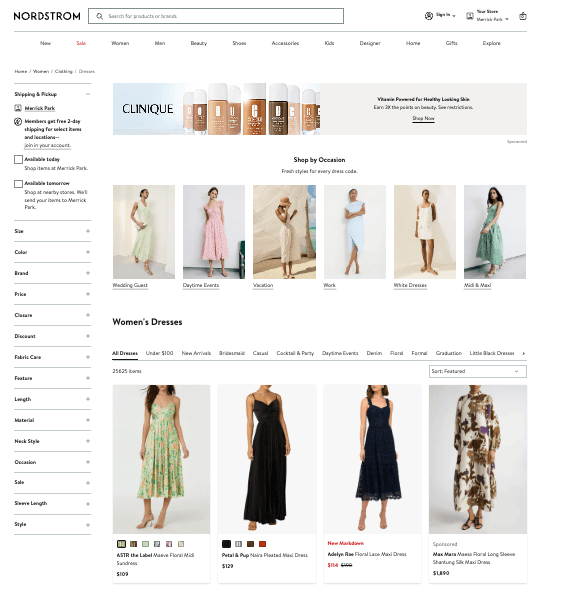Click the Nordstrom logo

[47, 16]
